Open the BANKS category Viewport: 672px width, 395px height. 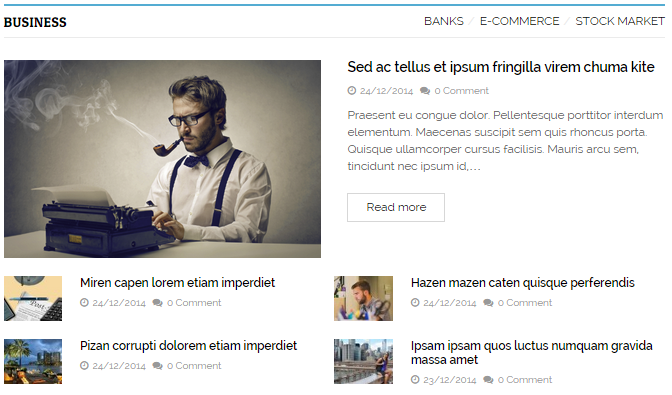pos(444,21)
